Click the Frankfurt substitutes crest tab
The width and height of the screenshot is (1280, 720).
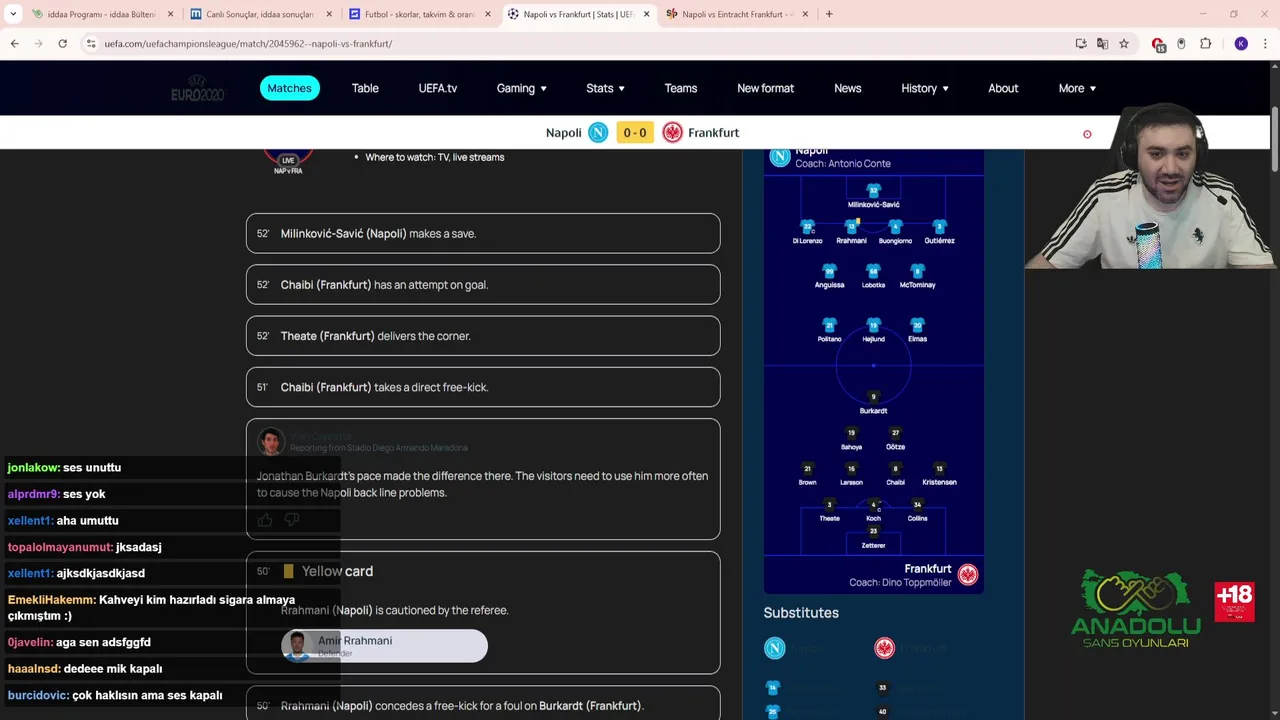pos(884,648)
